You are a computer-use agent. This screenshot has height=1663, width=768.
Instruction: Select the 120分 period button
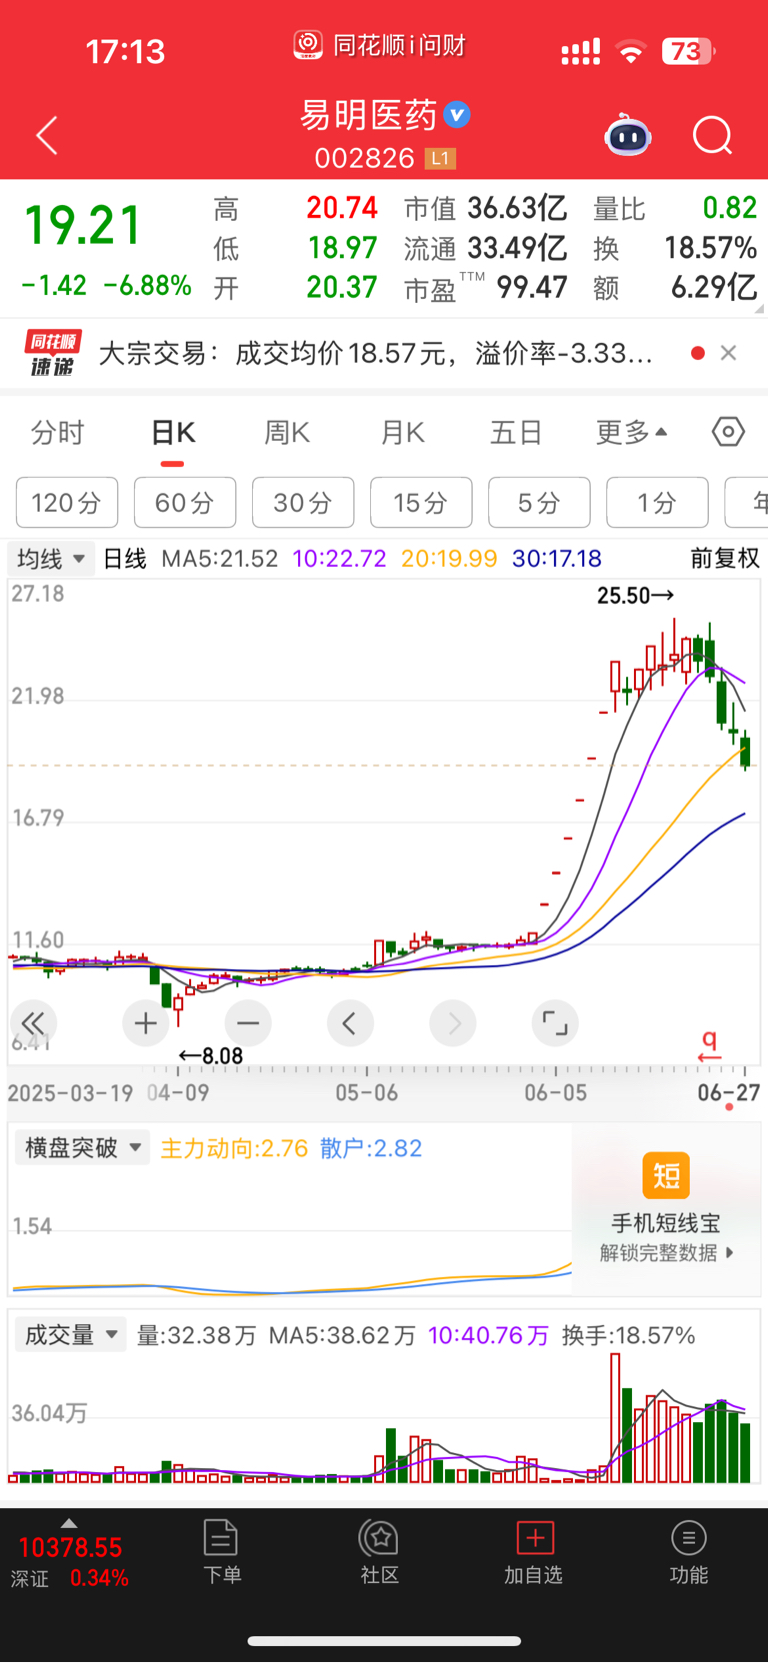tap(67, 502)
